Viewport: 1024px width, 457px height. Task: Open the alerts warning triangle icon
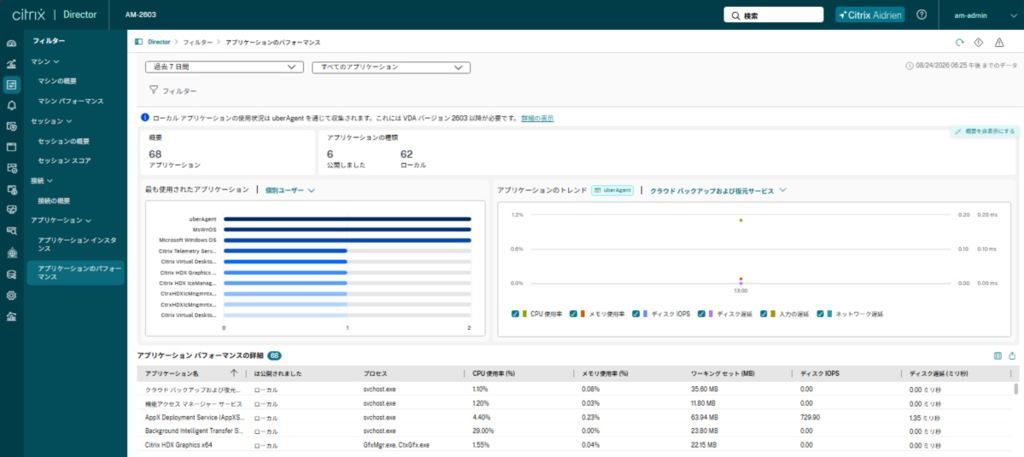click(999, 42)
